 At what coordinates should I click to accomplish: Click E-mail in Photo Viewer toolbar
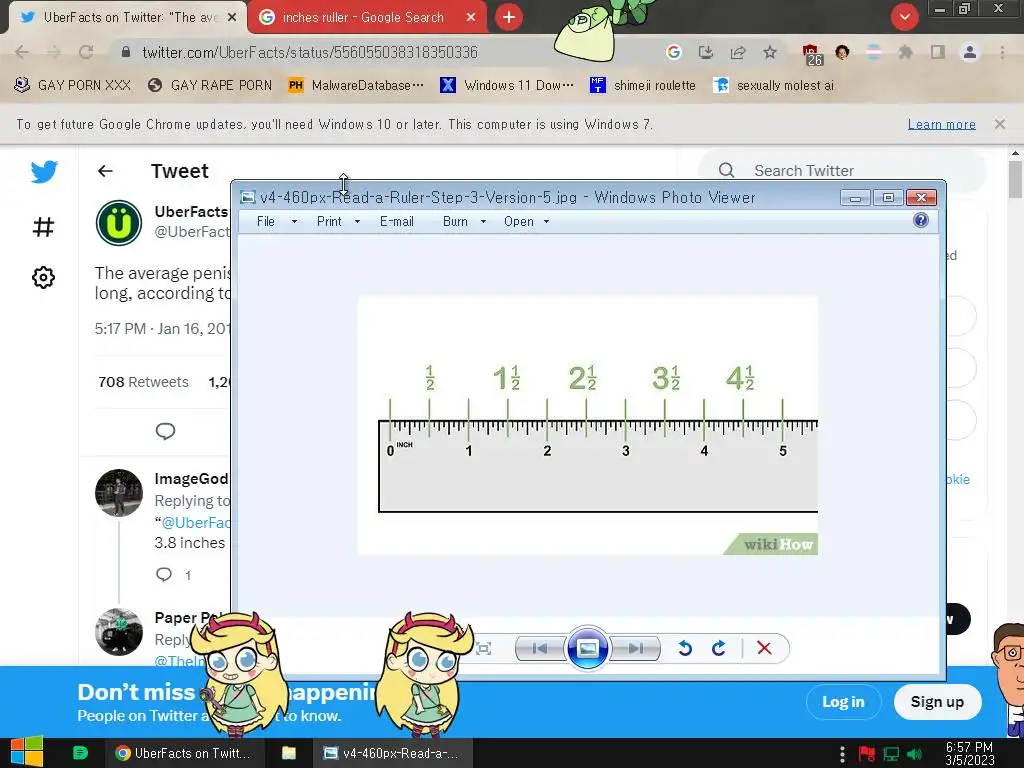click(396, 221)
